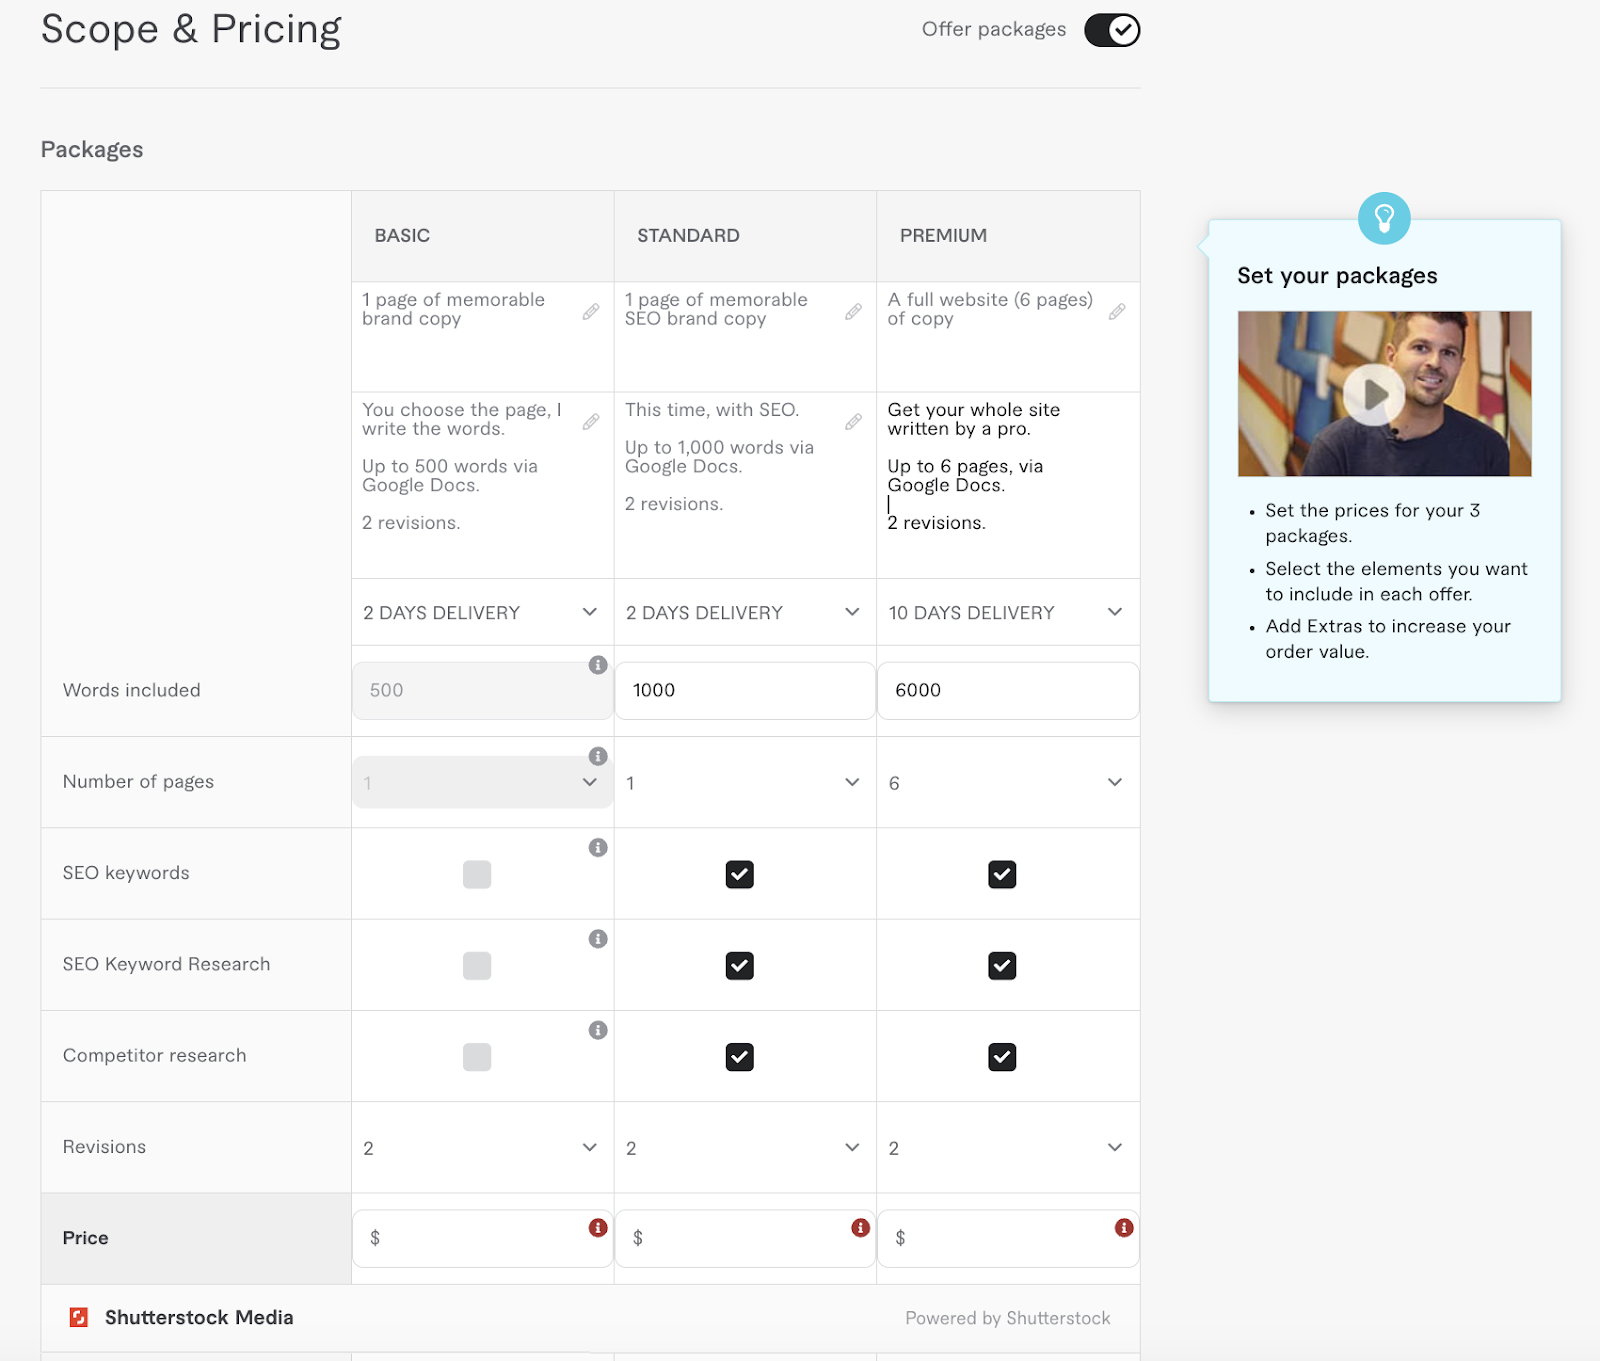The height and width of the screenshot is (1361, 1600).
Task: Edit the Standard package description pencil icon
Action: coord(853,421)
